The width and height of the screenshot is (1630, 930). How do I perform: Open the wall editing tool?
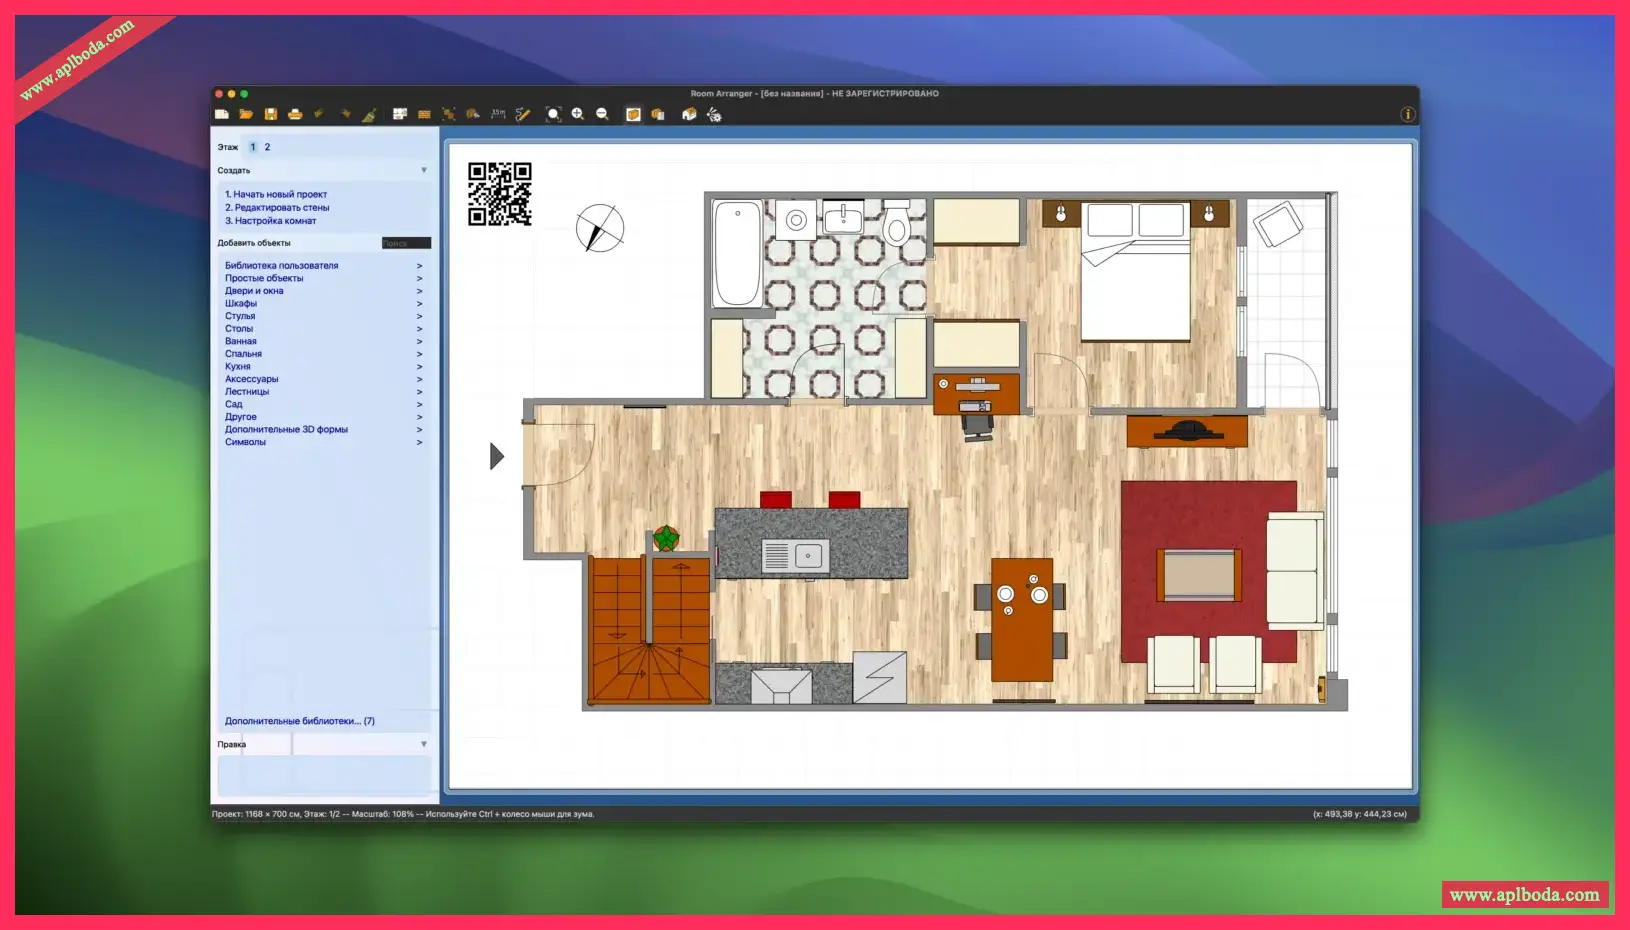(x=423, y=114)
